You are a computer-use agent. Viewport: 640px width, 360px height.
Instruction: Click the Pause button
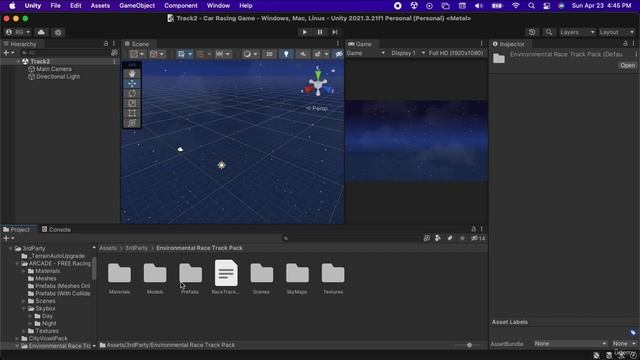(320, 32)
